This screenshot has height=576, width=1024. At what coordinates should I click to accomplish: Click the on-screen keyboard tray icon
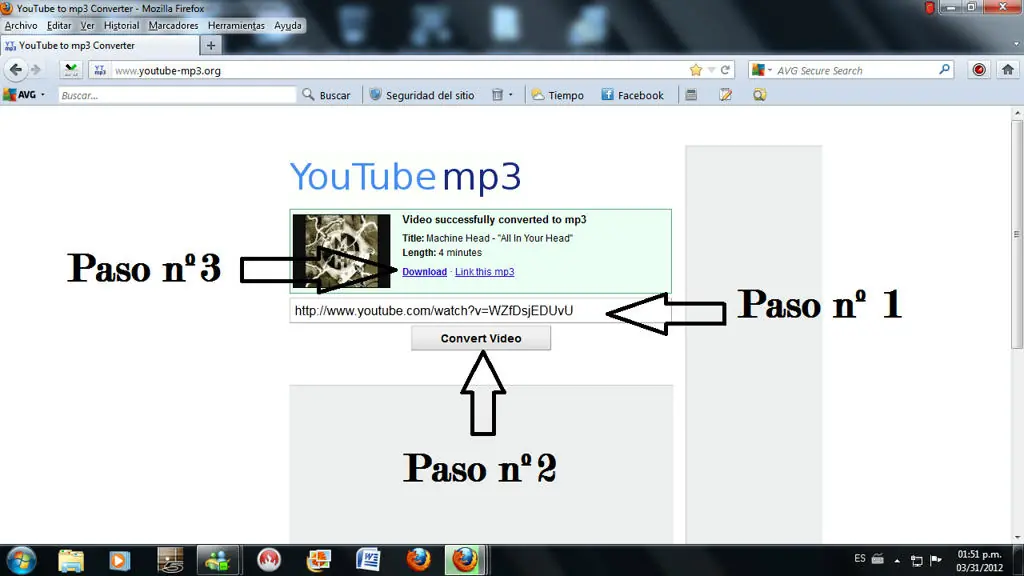click(x=878, y=559)
